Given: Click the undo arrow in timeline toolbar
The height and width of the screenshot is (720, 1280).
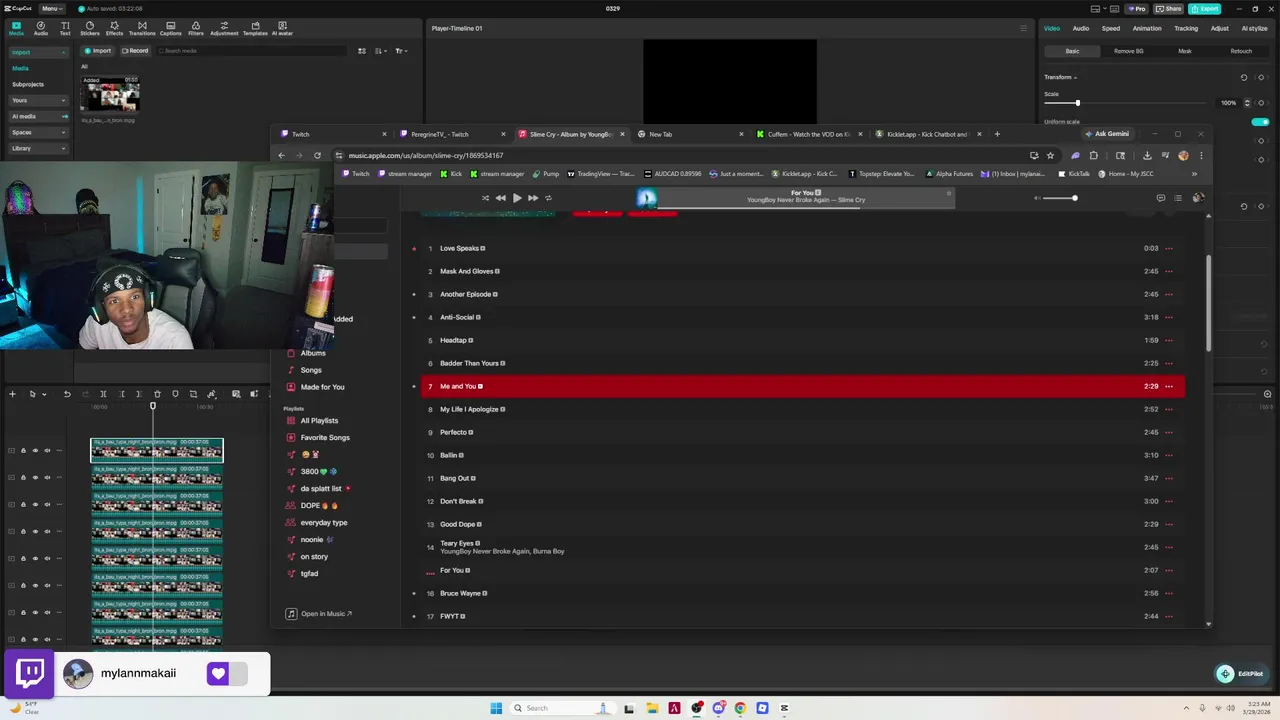Looking at the screenshot, I should [67, 394].
